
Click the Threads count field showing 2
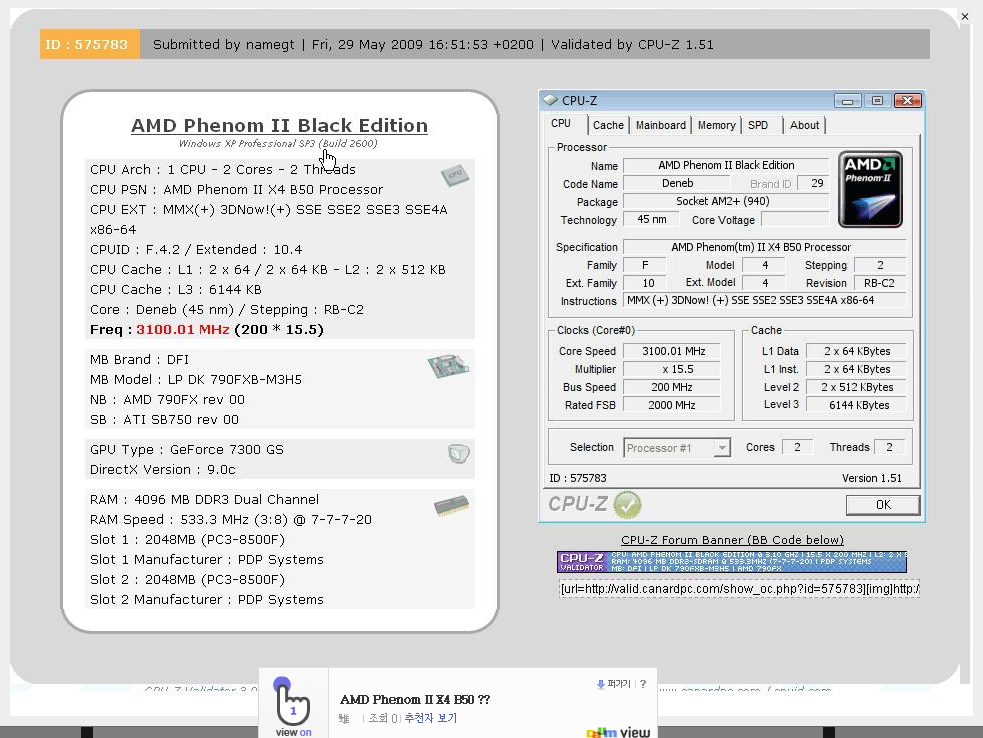click(890, 447)
